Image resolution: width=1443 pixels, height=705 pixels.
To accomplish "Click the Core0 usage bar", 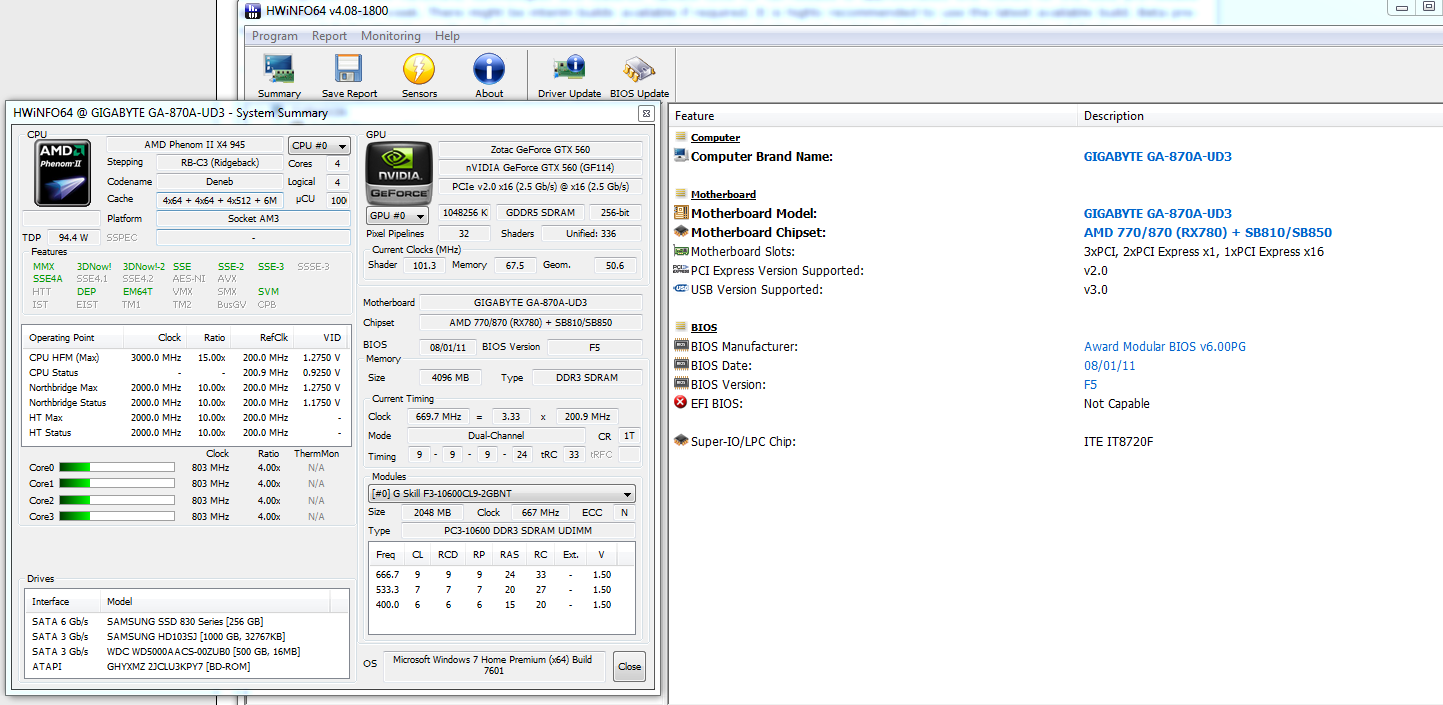I will click(116, 467).
